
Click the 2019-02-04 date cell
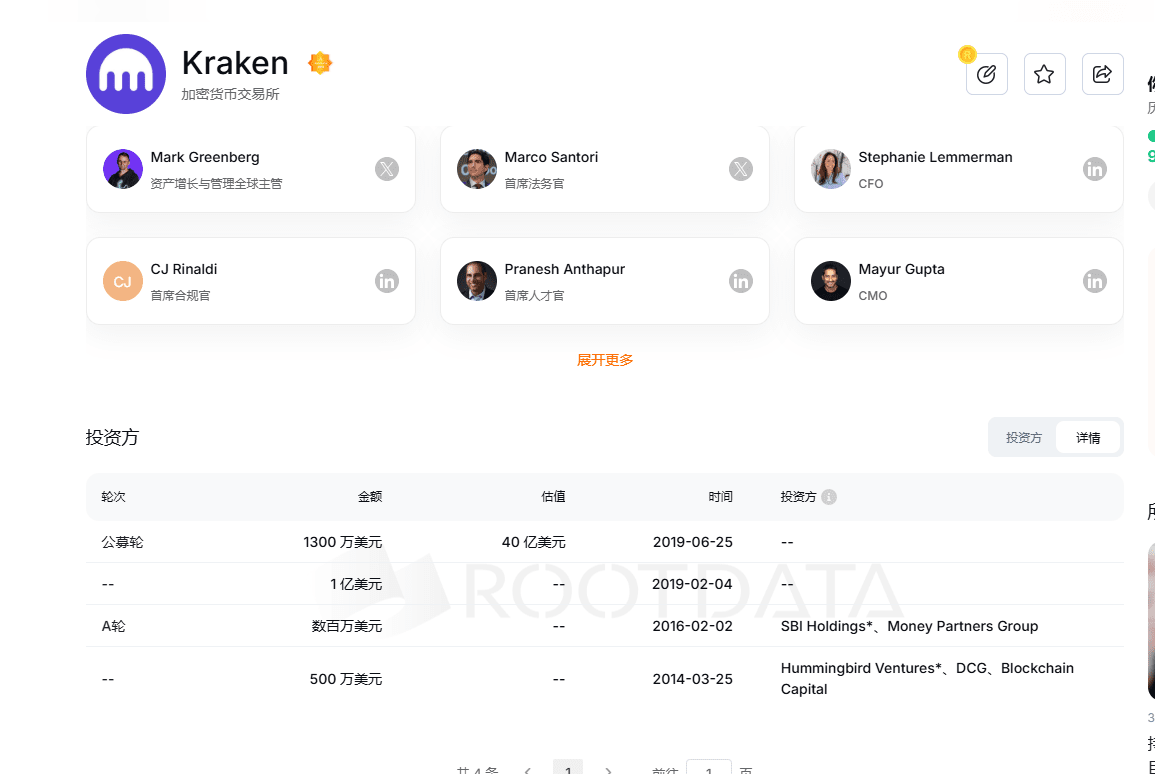pos(692,585)
